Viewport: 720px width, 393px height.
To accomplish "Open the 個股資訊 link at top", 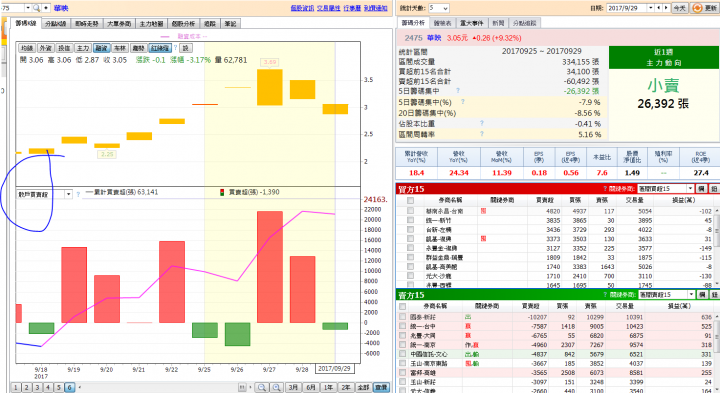I will pos(302,8).
